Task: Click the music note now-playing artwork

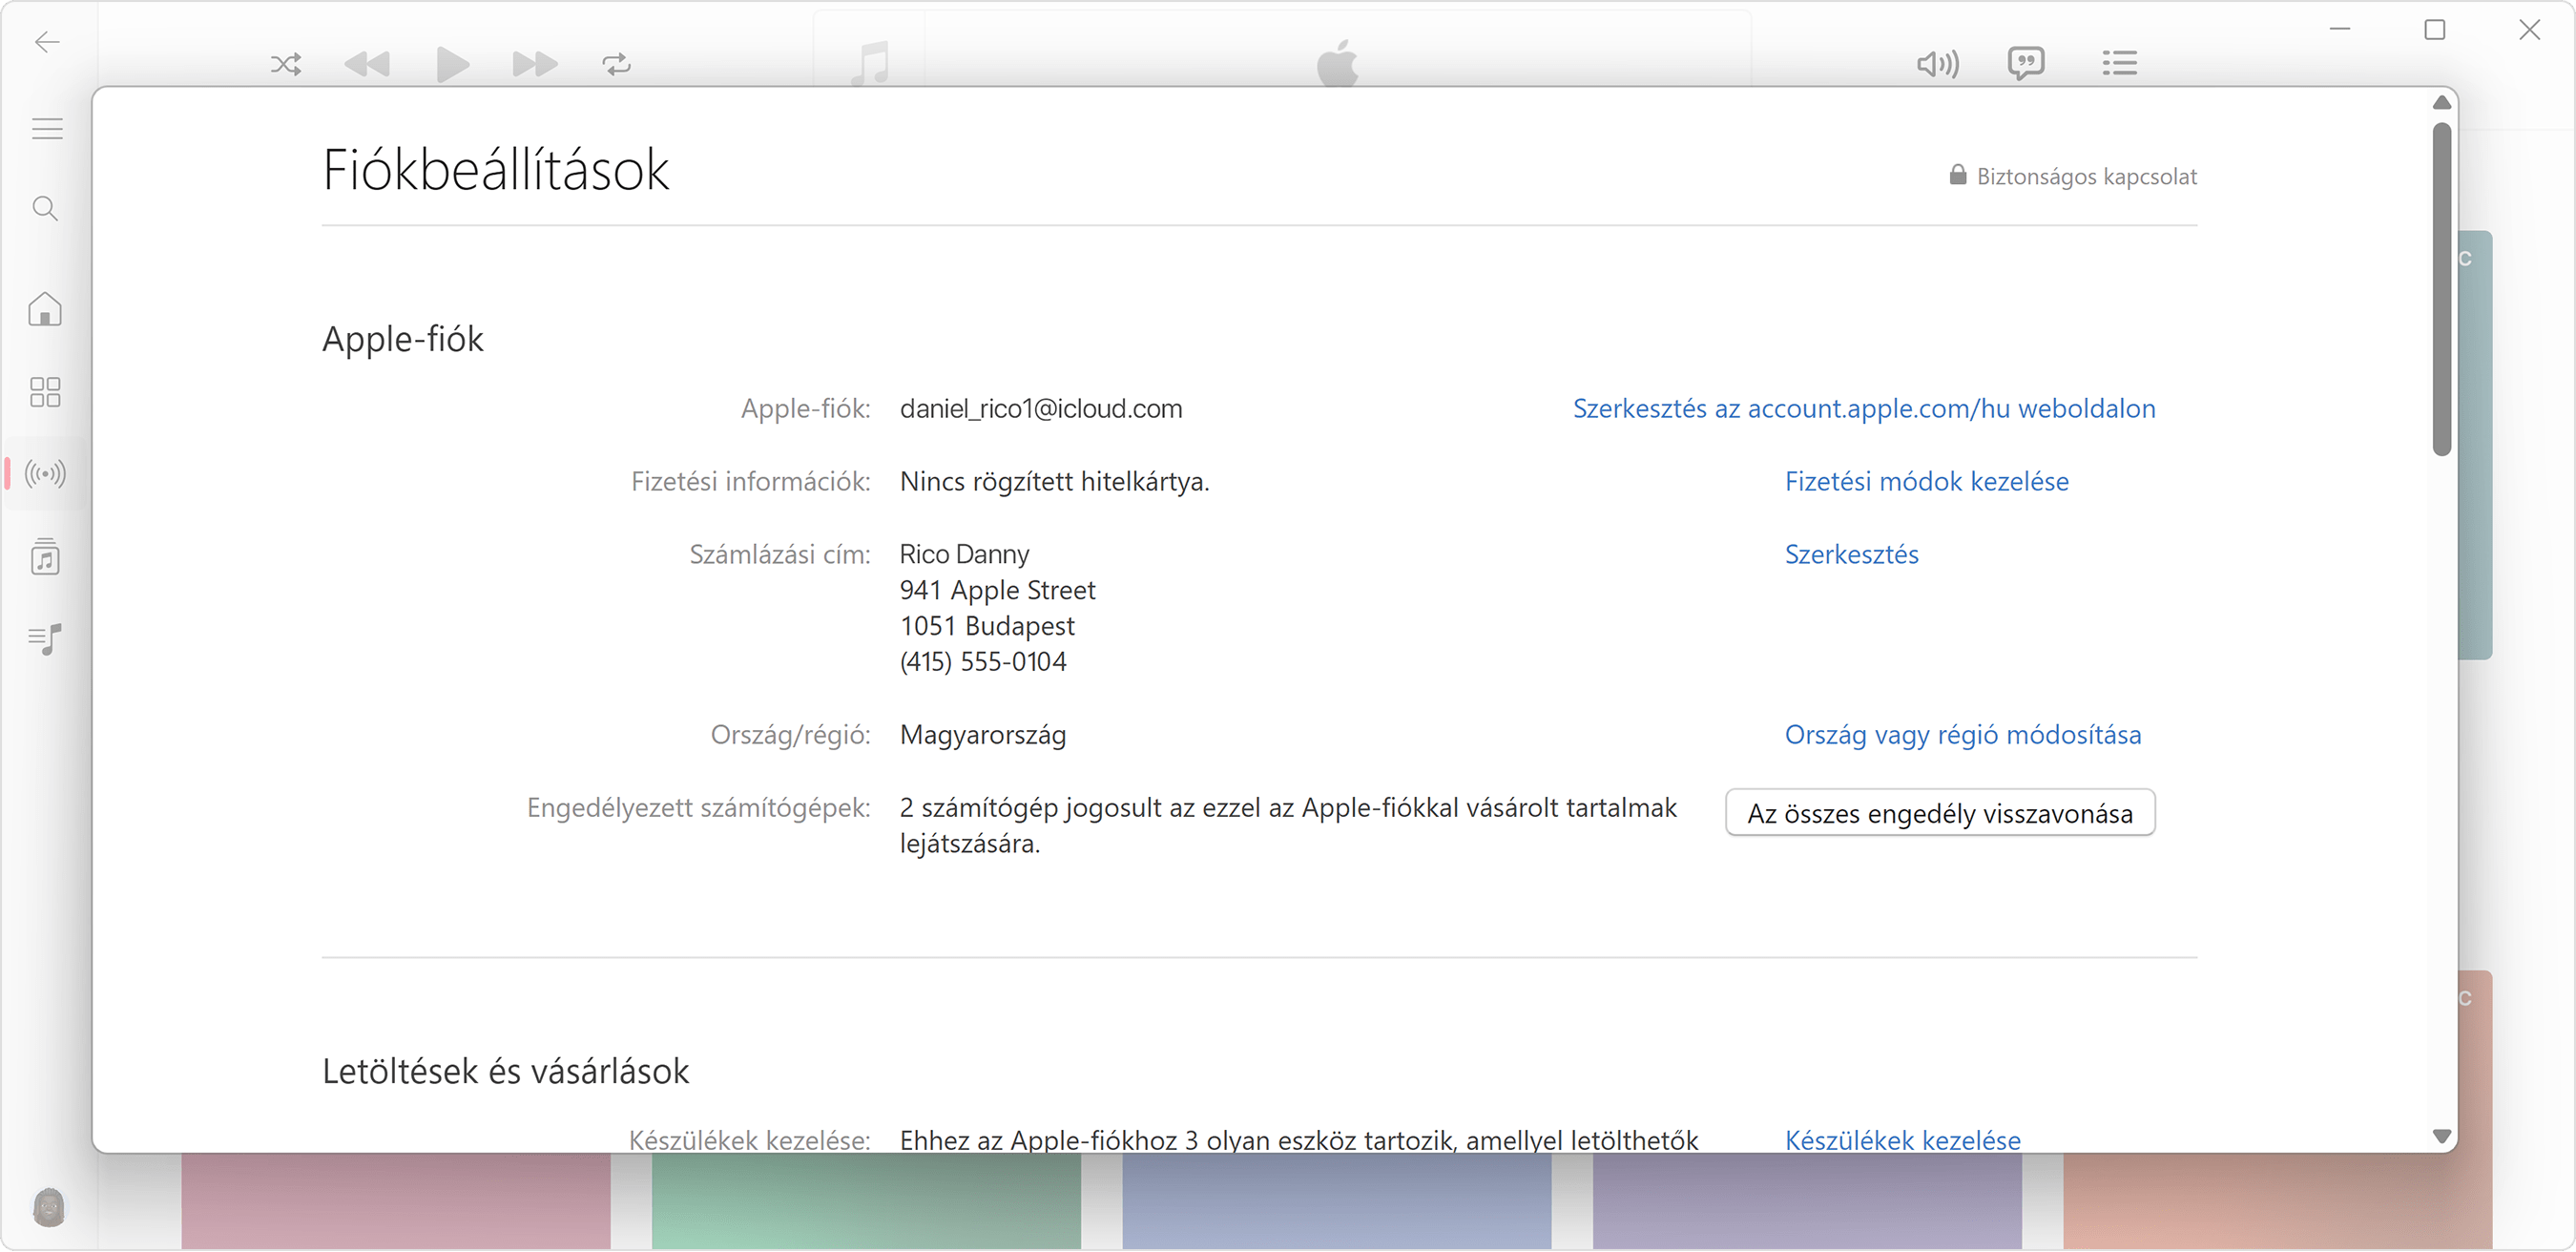Action: click(x=870, y=62)
